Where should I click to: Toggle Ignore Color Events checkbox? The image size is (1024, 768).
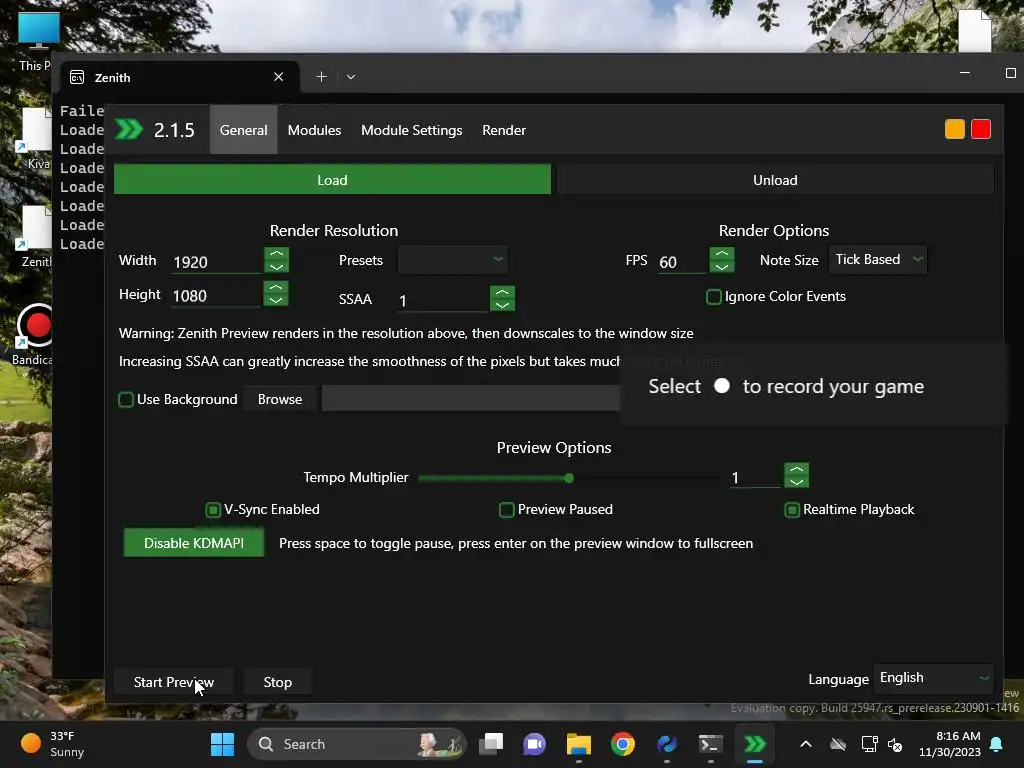coord(714,296)
